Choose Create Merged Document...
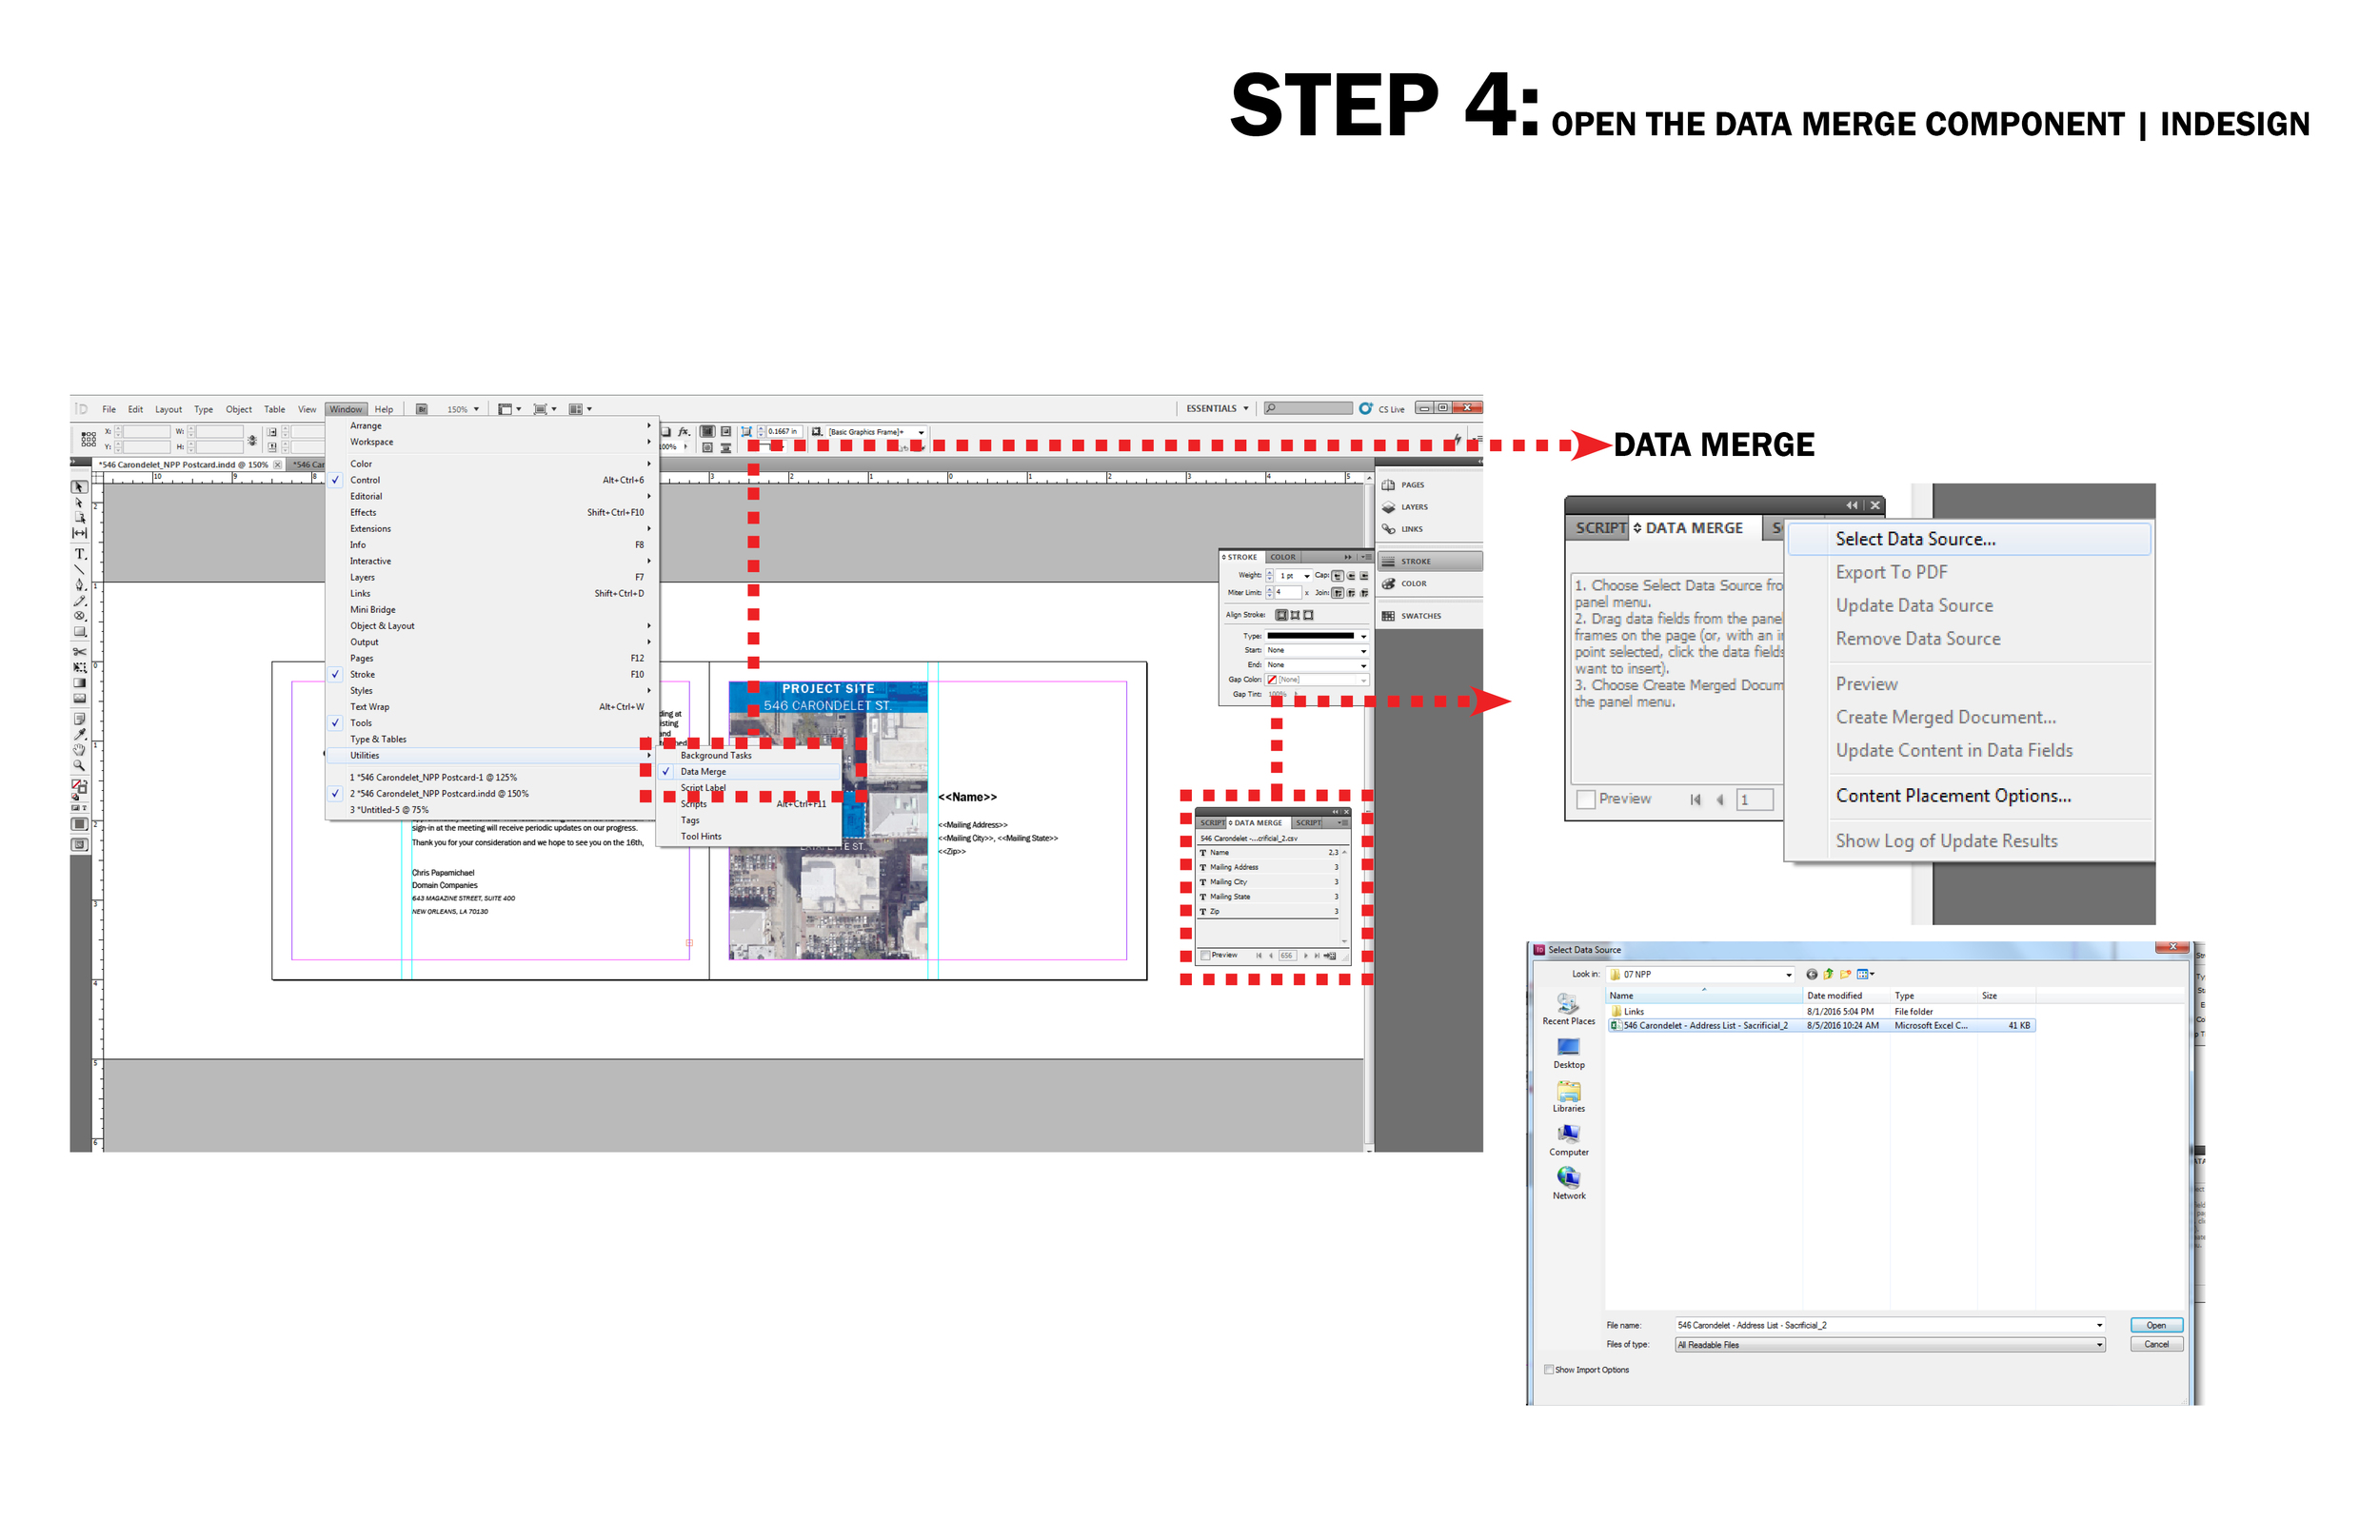 pos(1945,717)
